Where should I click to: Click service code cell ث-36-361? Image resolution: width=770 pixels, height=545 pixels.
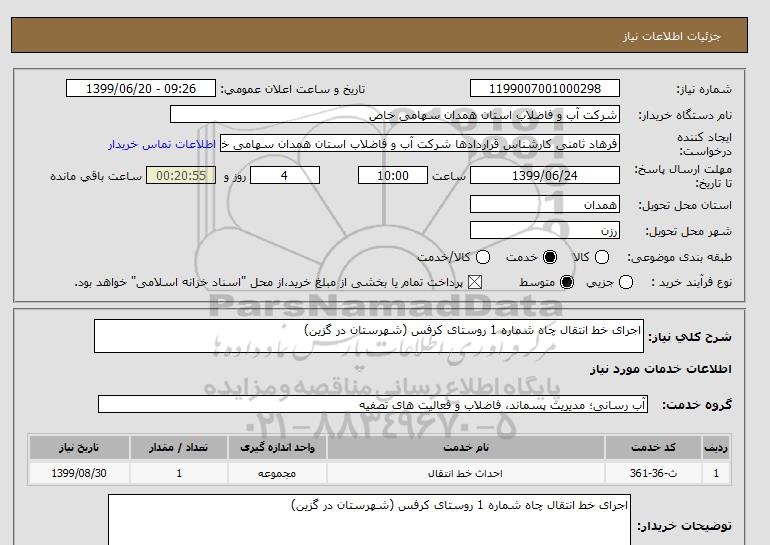[x=653, y=473]
